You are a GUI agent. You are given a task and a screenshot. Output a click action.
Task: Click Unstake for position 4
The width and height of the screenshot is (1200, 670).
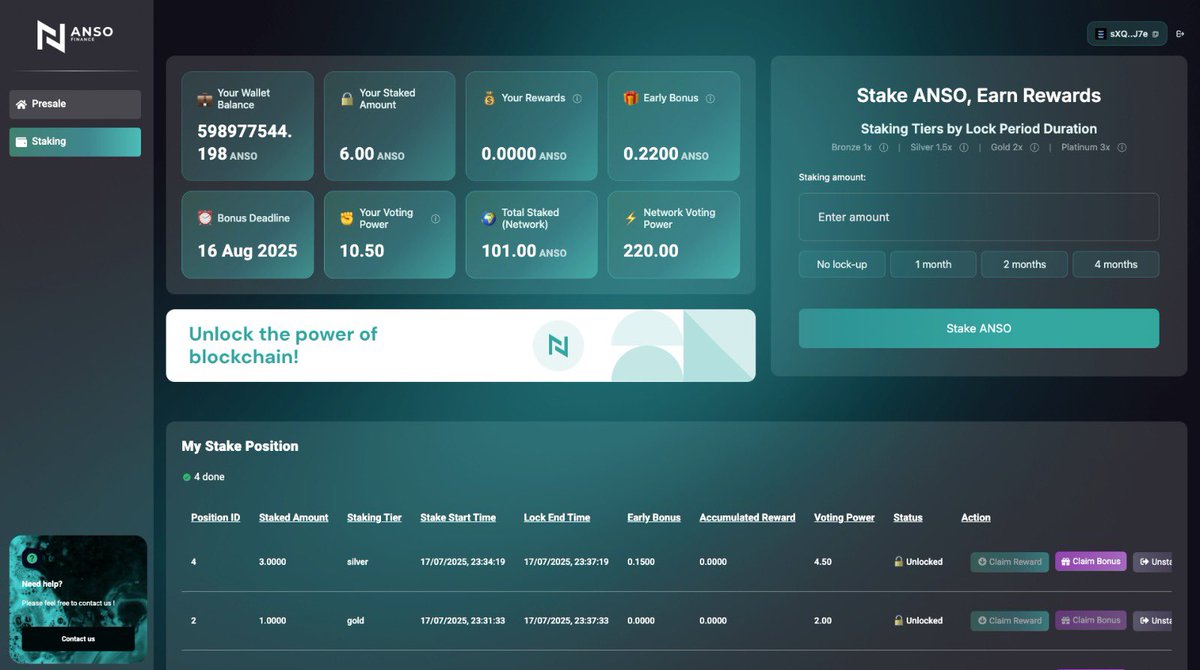[x=1153, y=562]
